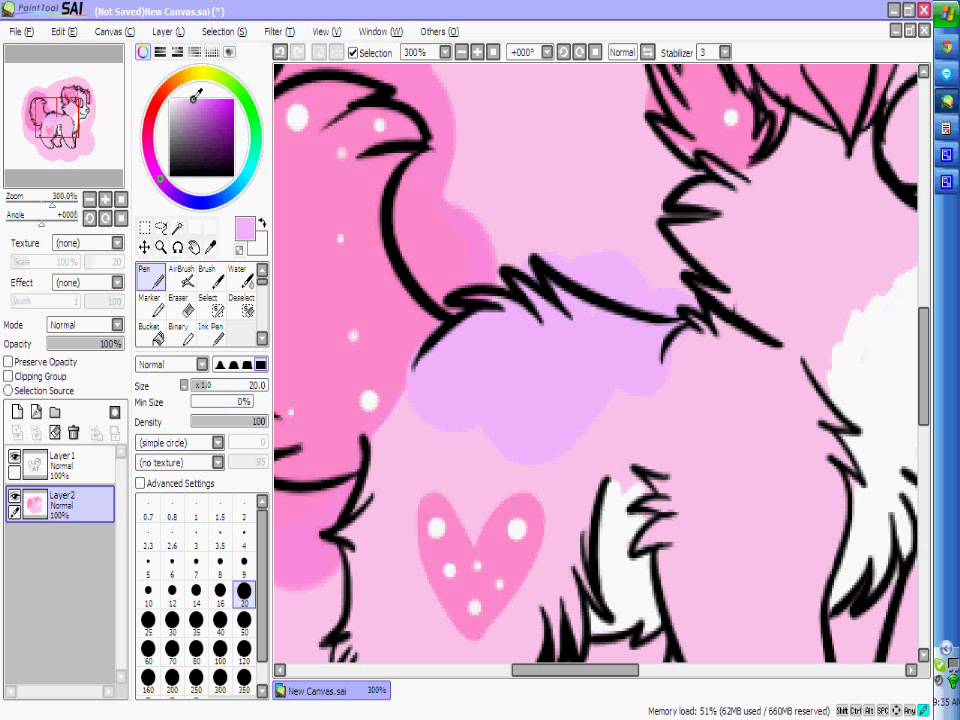This screenshot has width=960, height=720.
Task: Select Layer1 in the layer list
Action: tap(61, 465)
